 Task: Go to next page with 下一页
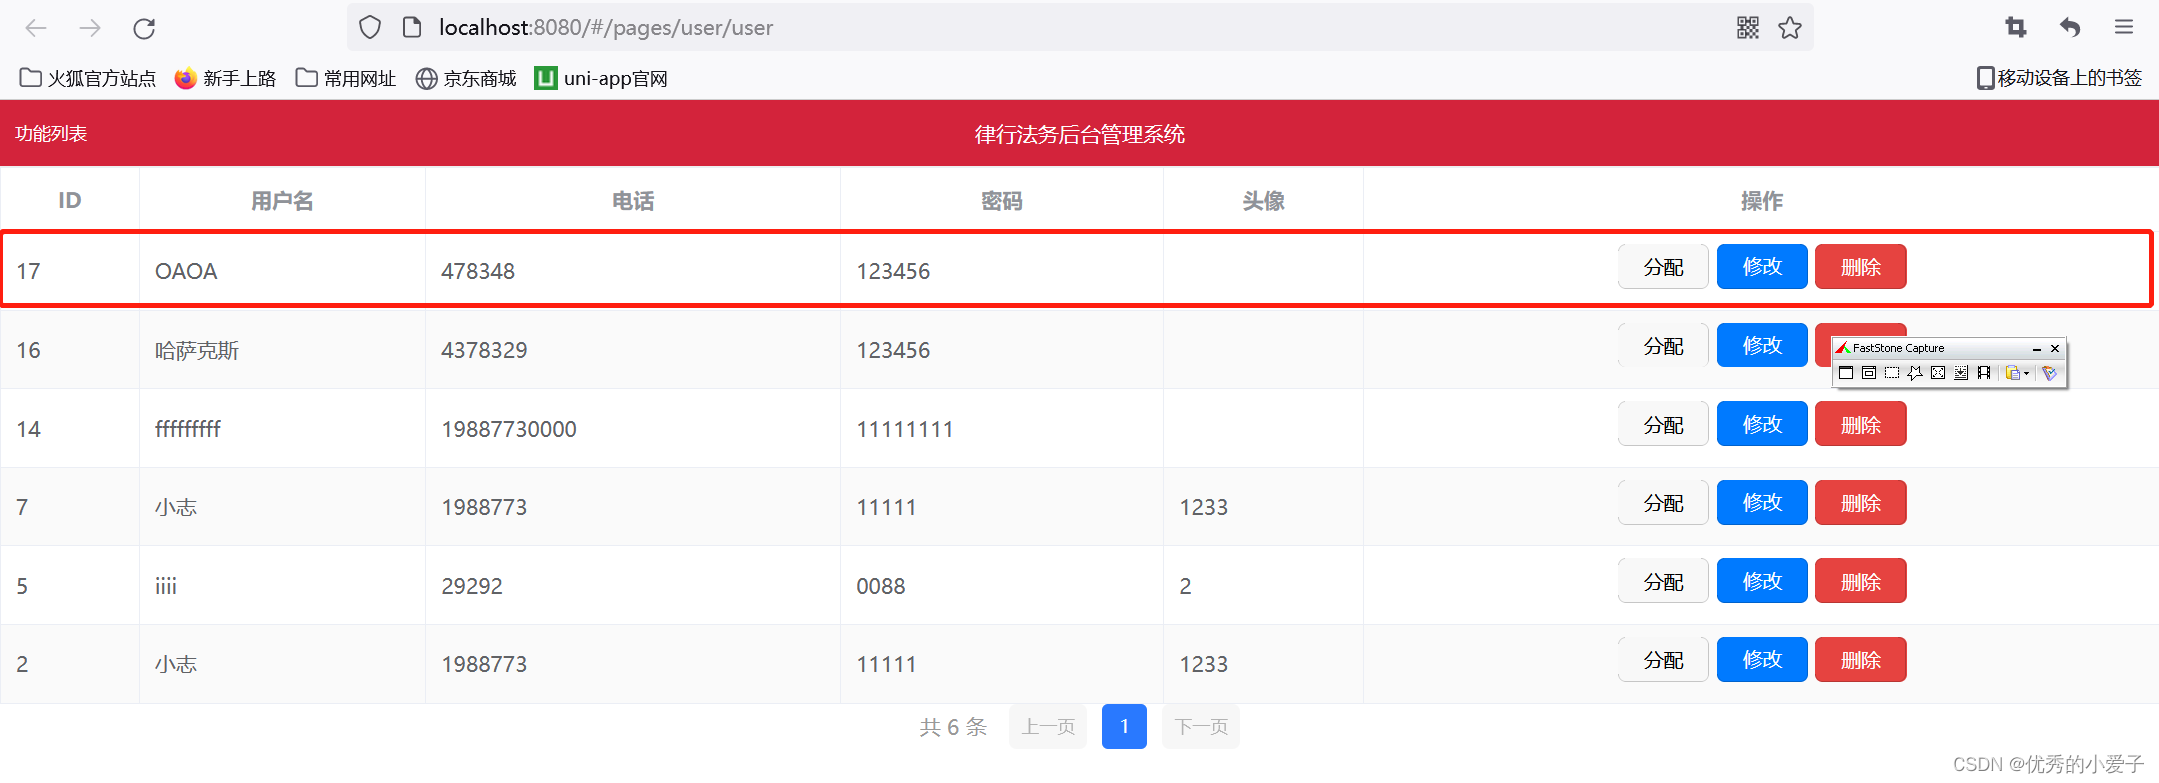(1201, 726)
